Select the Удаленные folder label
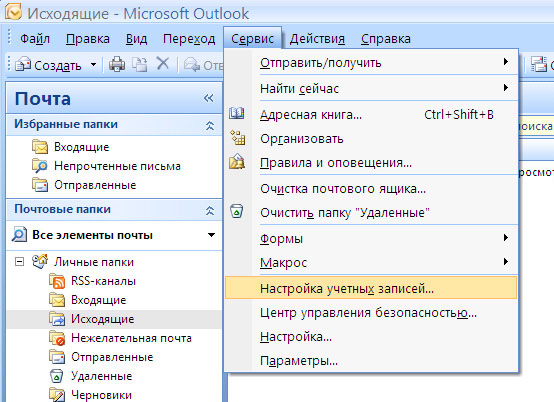The width and height of the screenshot is (554, 402). point(101,376)
